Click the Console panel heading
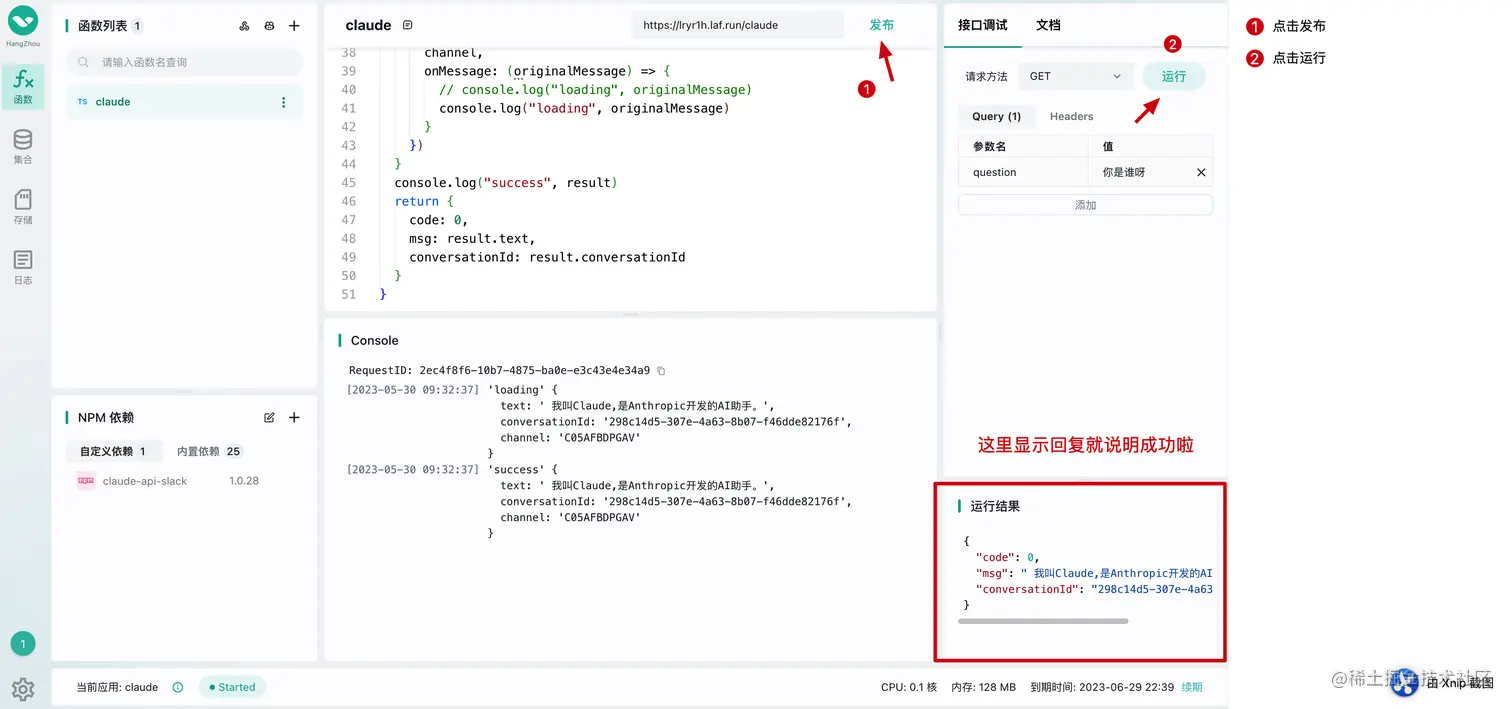Image resolution: width=1512 pixels, height=709 pixels. point(374,340)
